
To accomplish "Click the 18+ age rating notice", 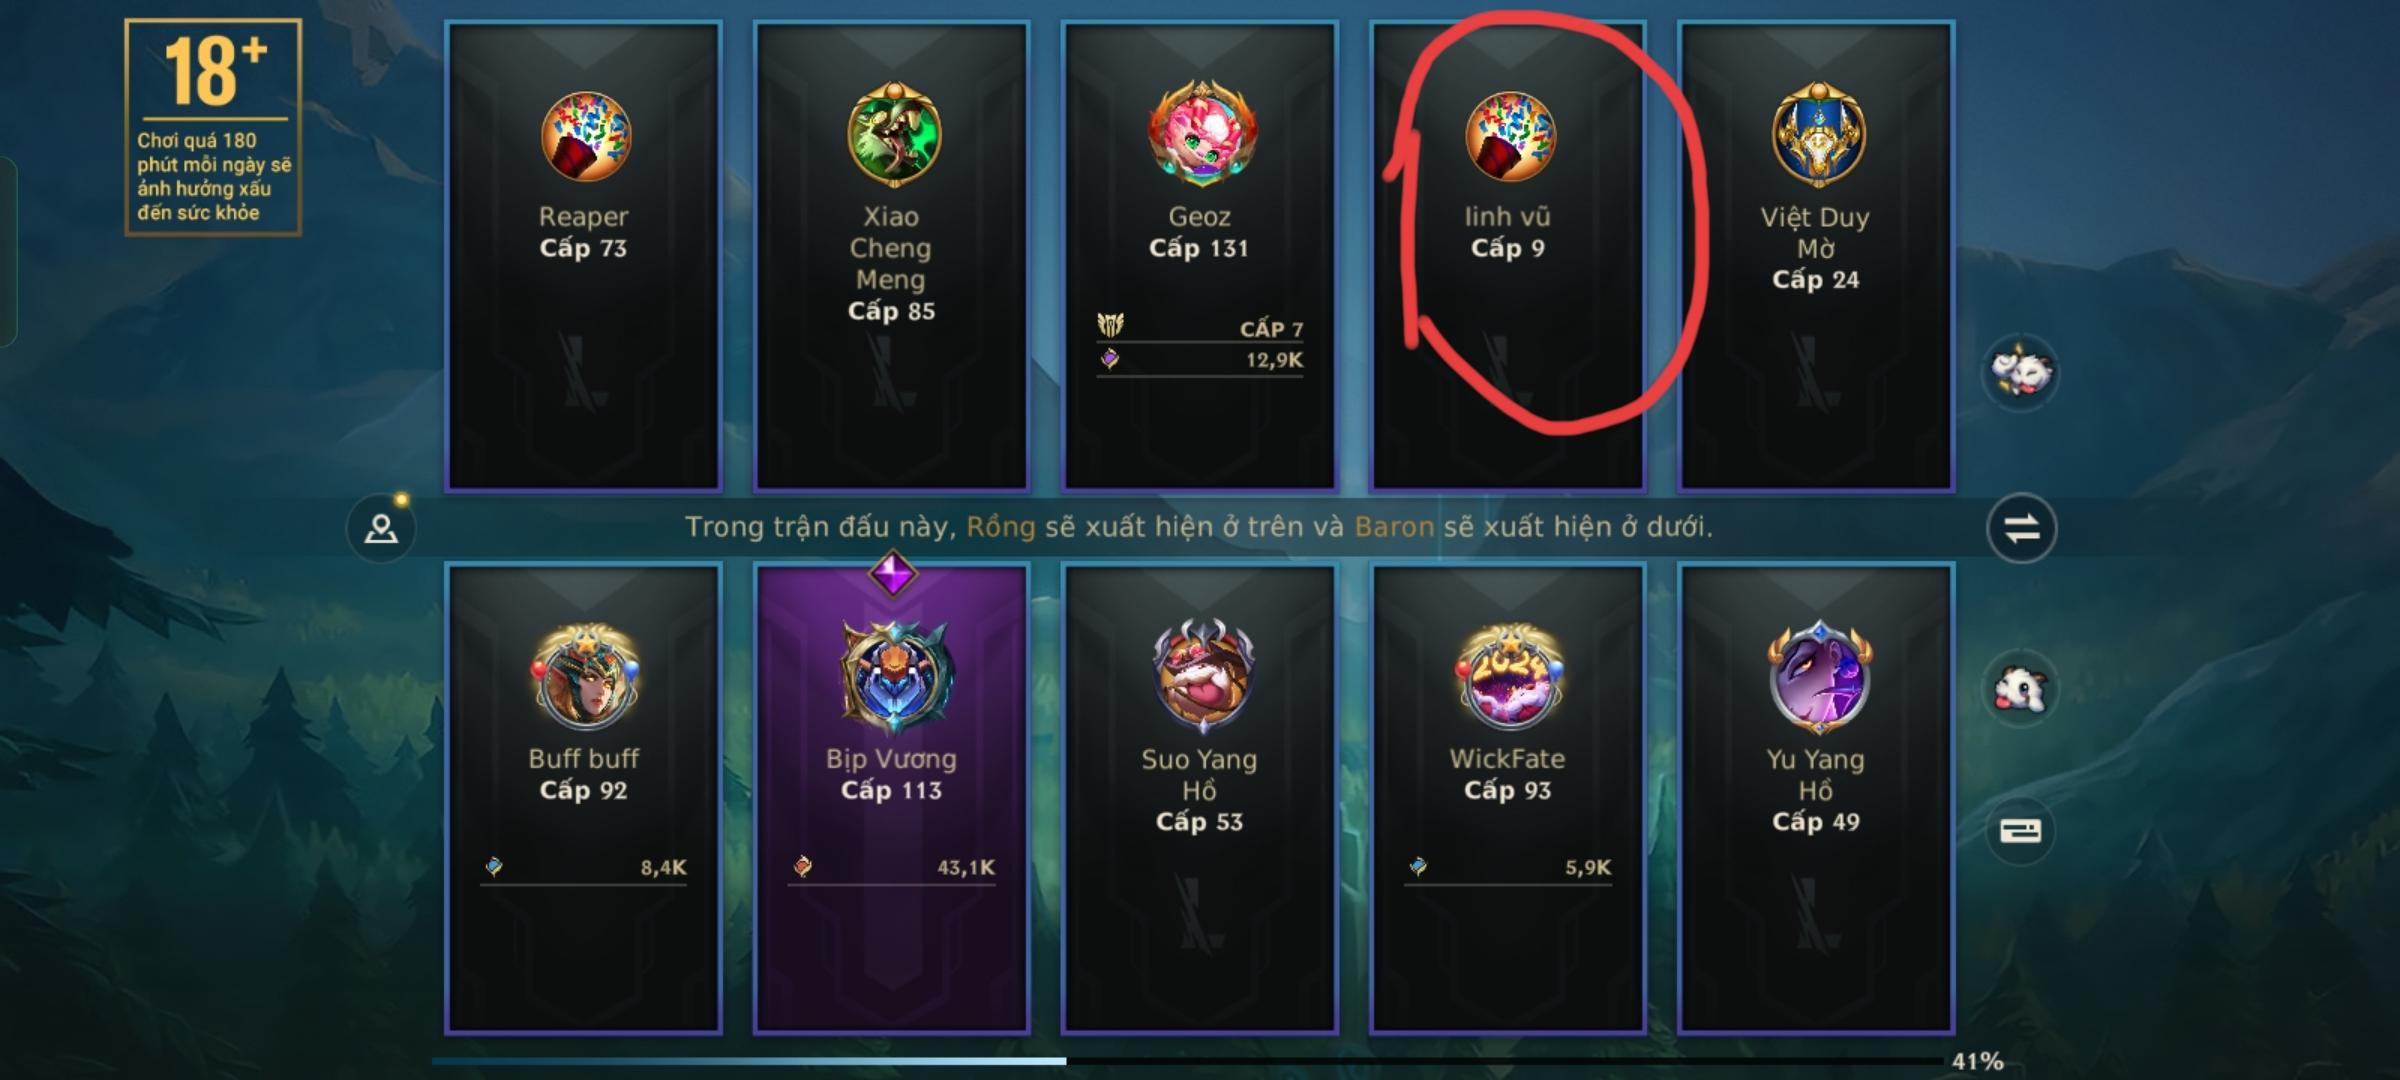I will (x=213, y=127).
